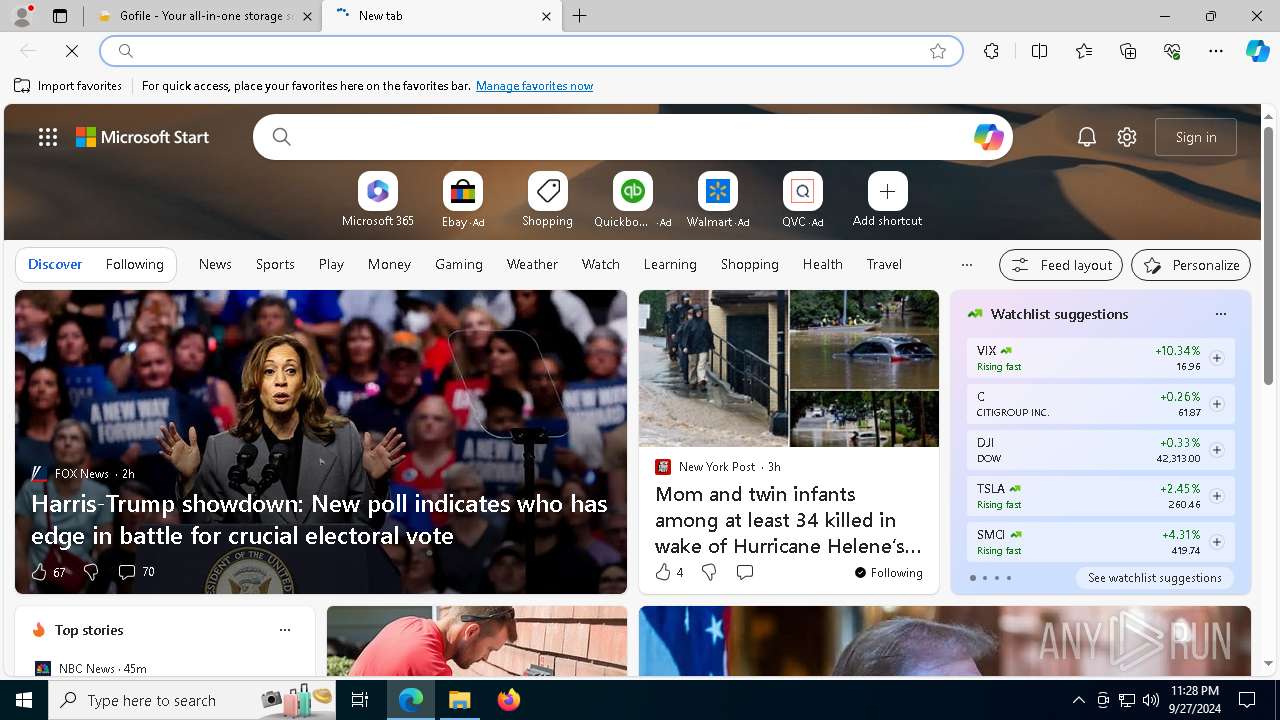Open File Explorer from taskbar
Viewport: 1280px width, 720px height.
(x=460, y=700)
